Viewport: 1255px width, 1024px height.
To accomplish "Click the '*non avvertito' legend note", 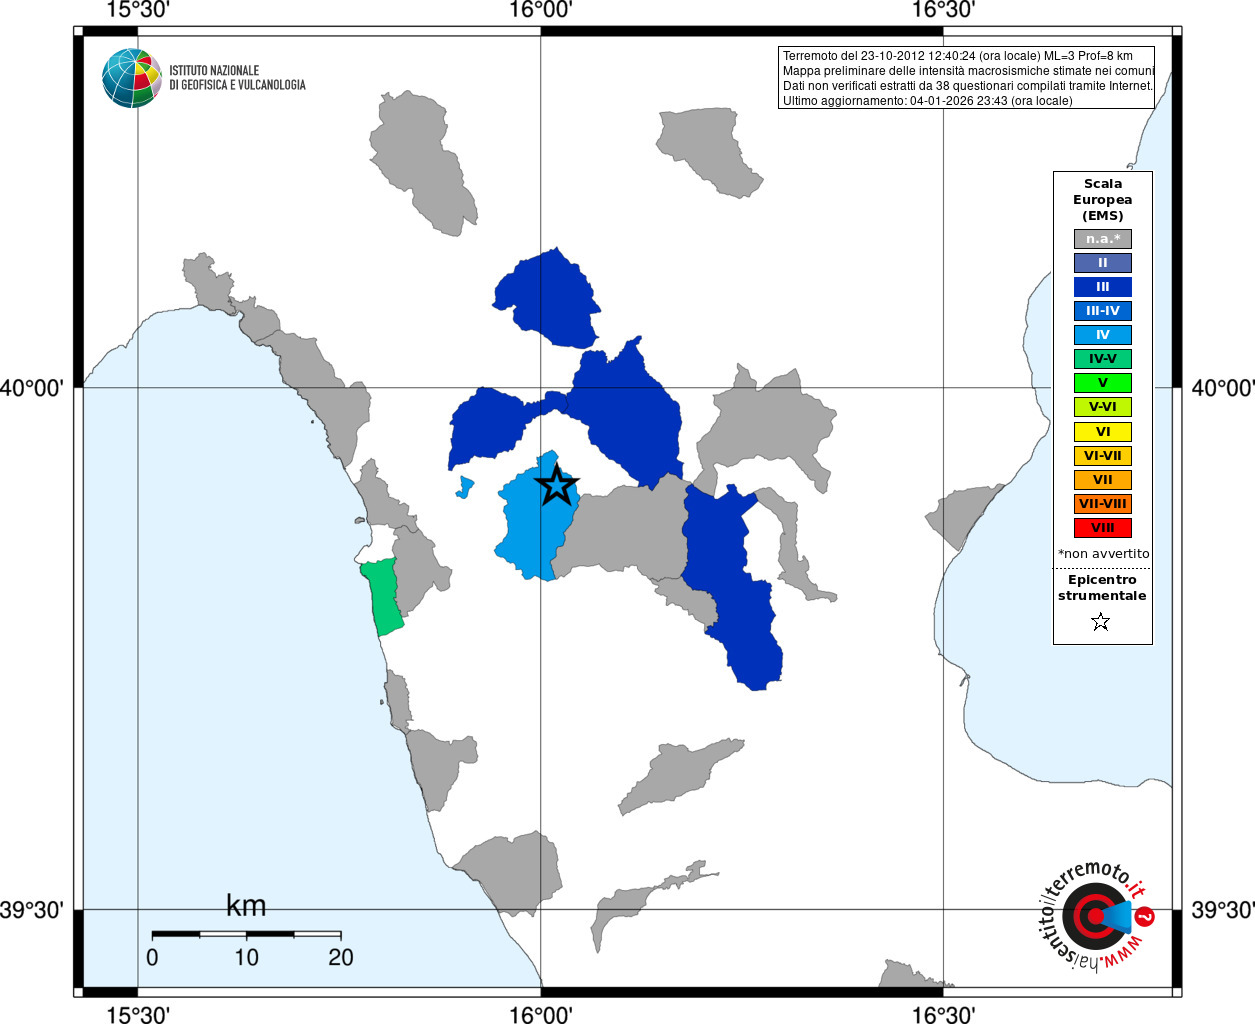I will coord(1104,554).
